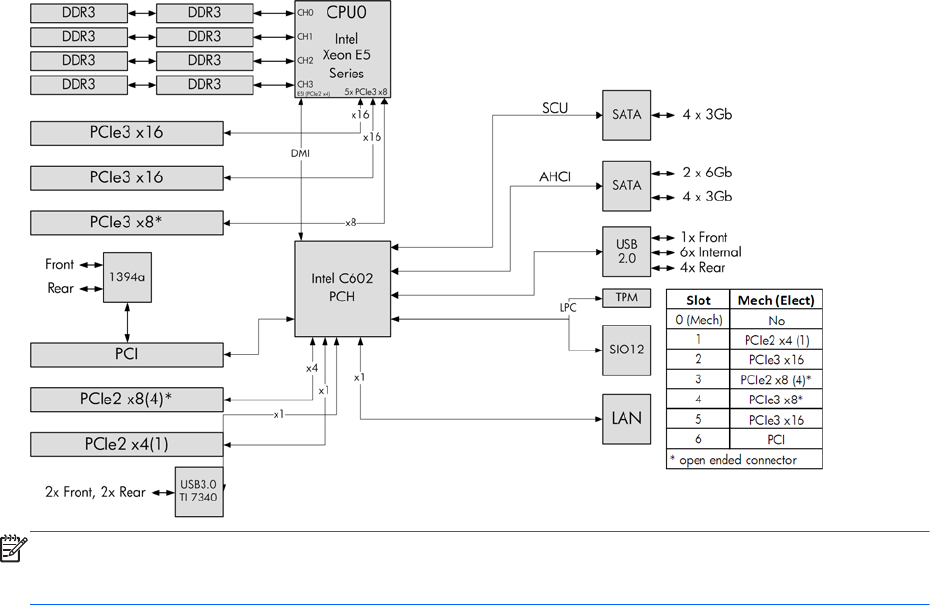Click the '2x Front, 2x Rear' label
The height and width of the screenshot is (605, 930).
coord(95,492)
